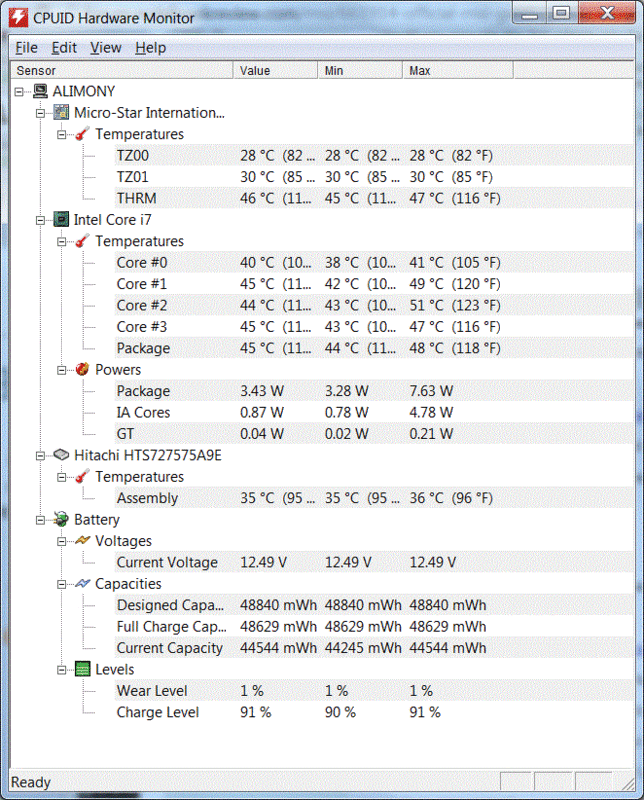
Task: Select the TZ01 temperature row
Action: (375, 177)
